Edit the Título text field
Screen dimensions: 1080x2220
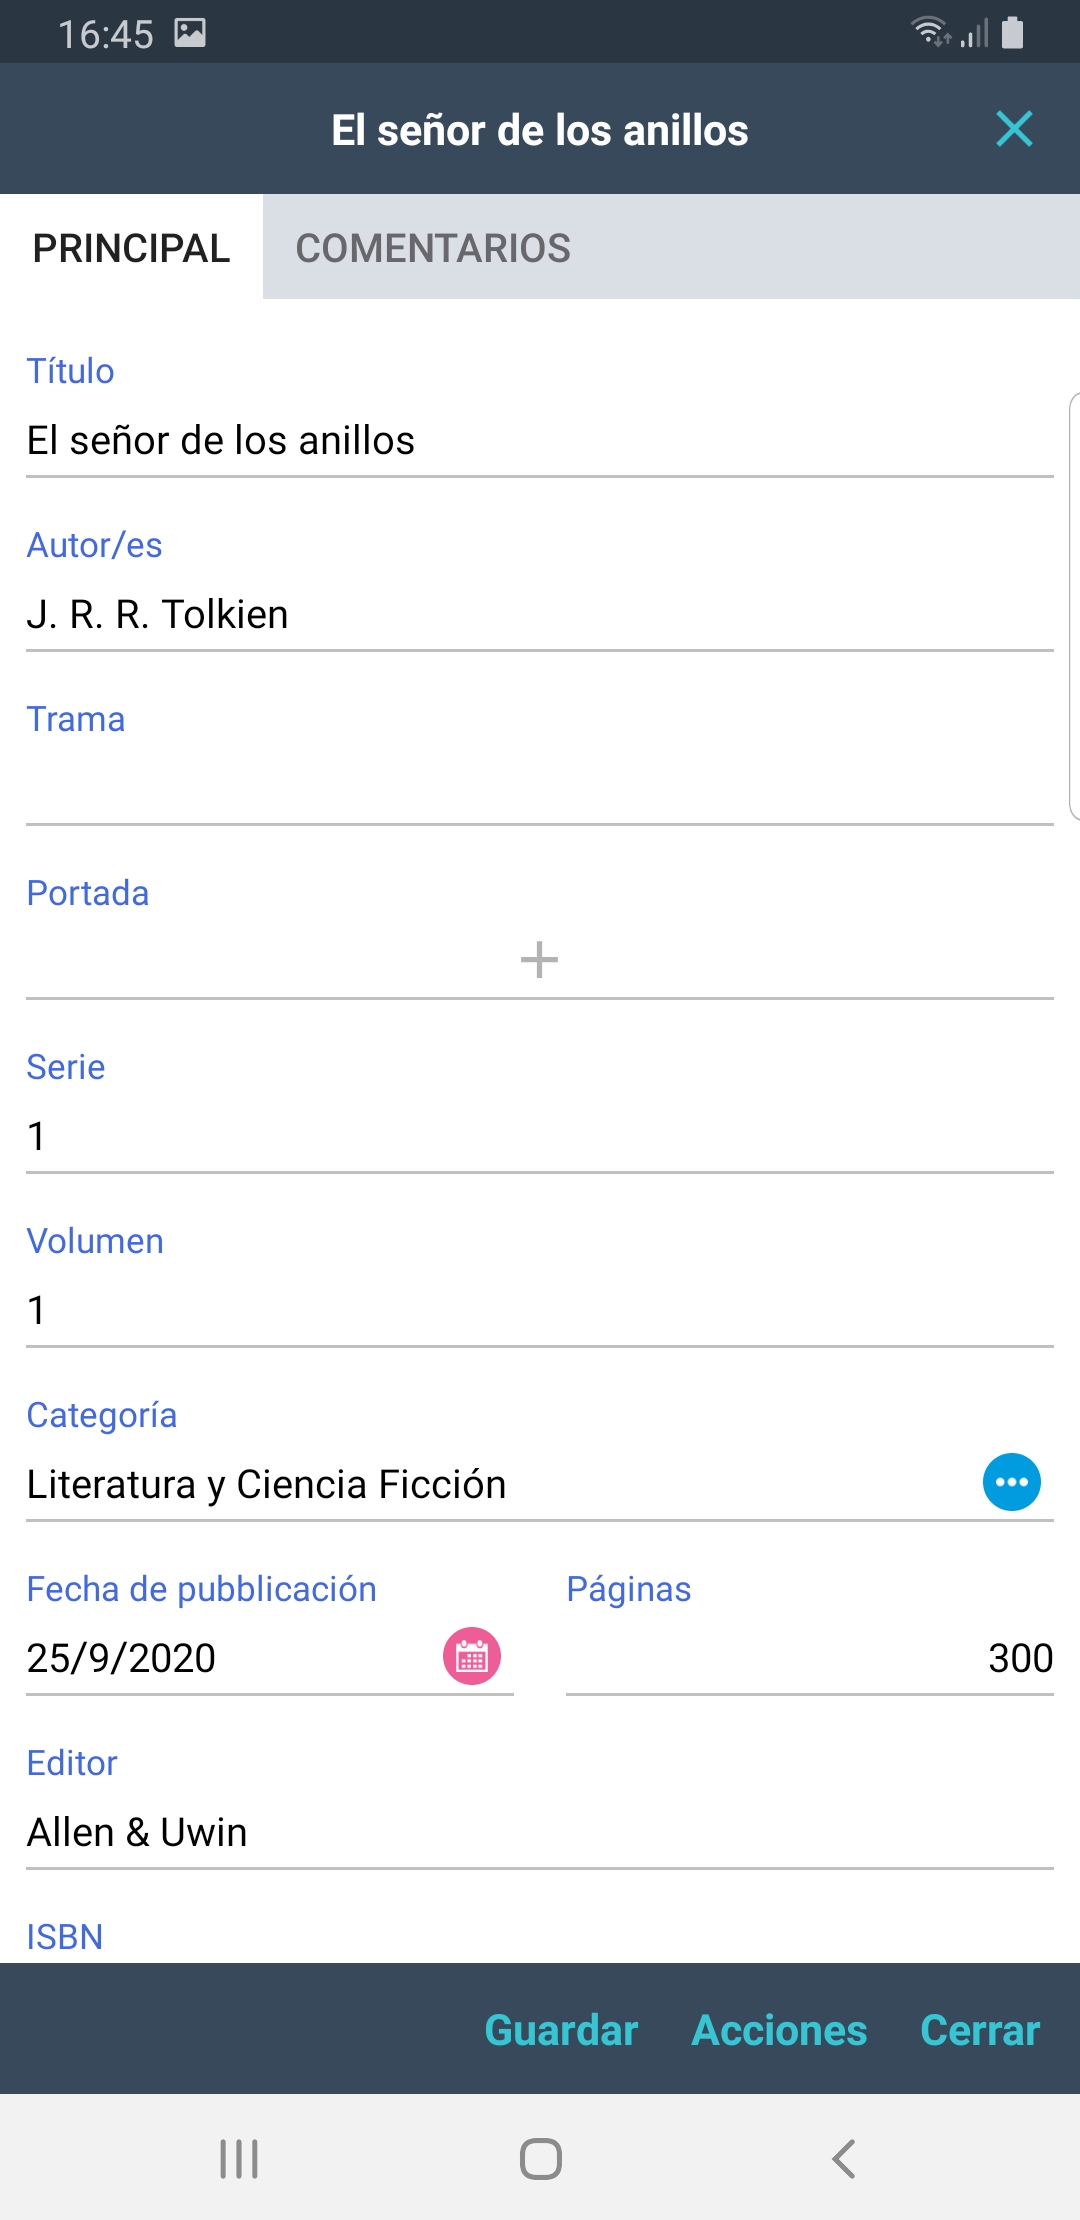click(540, 441)
